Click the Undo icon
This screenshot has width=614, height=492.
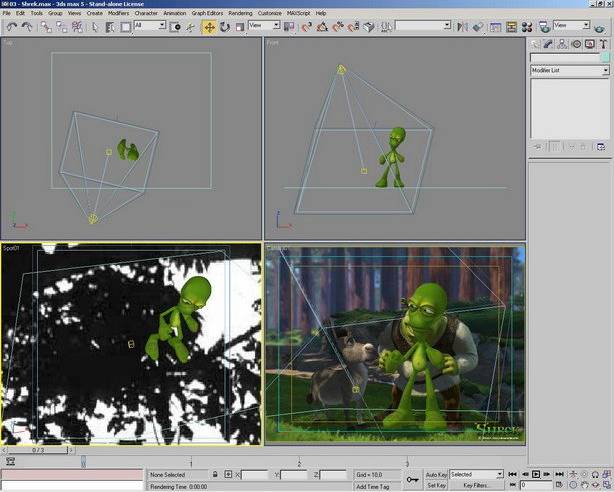(x=12, y=27)
